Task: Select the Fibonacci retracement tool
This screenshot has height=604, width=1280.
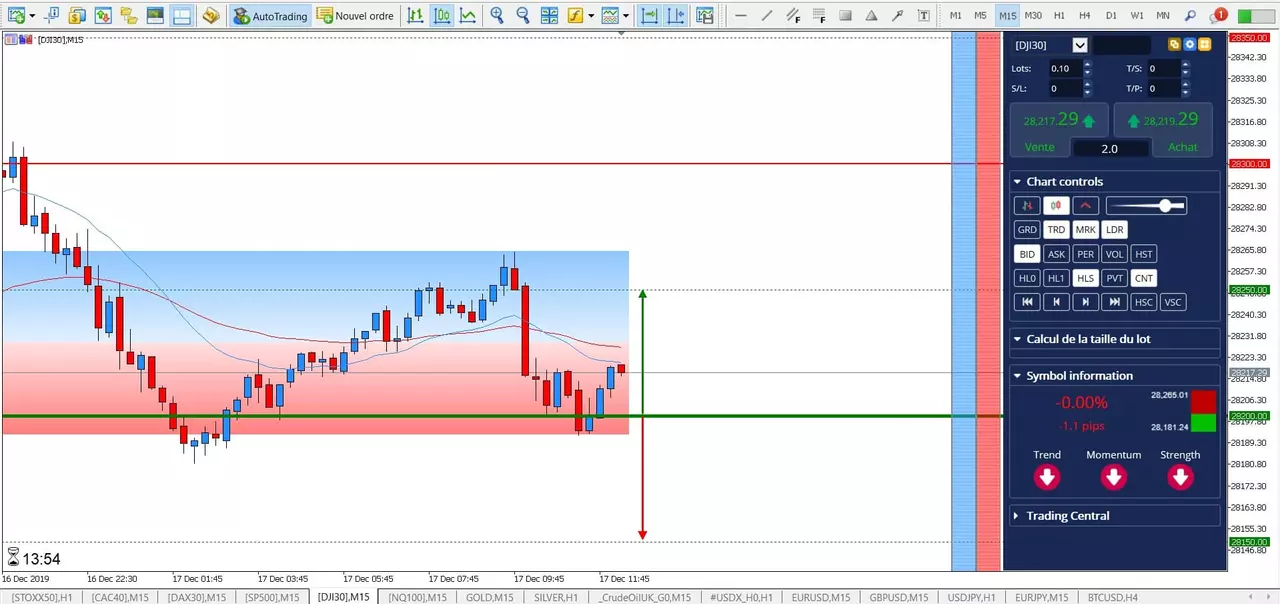Action: 818,15
